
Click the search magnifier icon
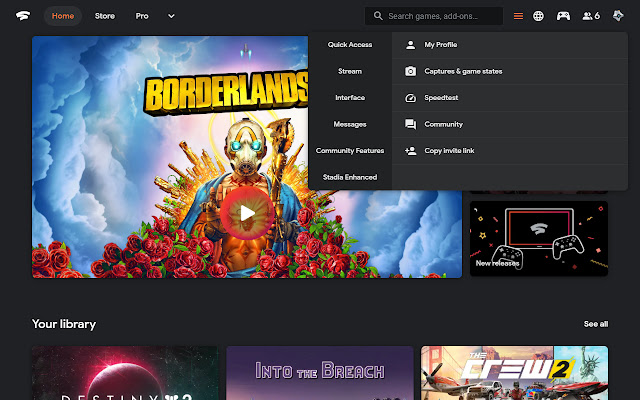378,16
